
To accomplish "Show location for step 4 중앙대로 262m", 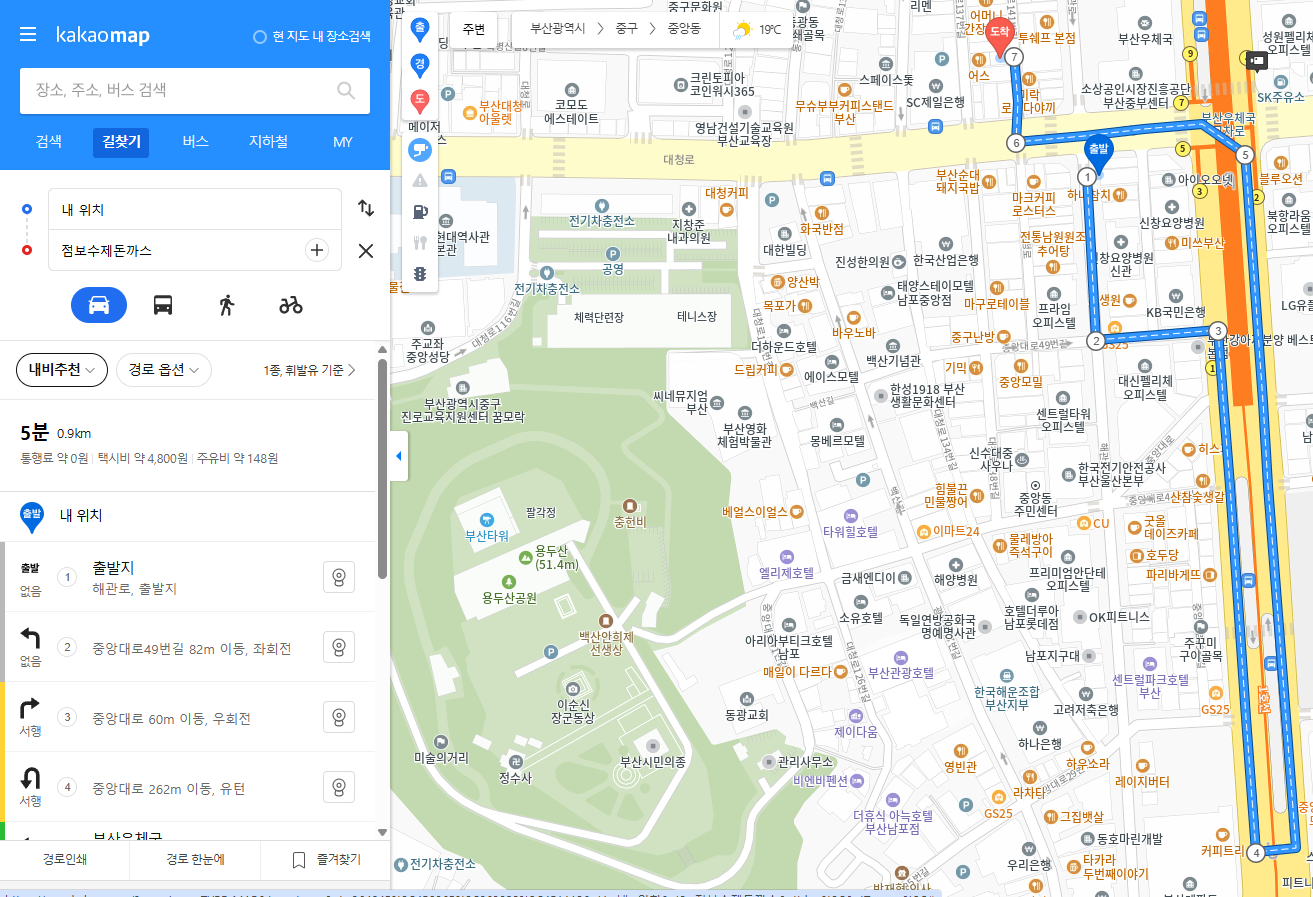I will pos(339,787).
